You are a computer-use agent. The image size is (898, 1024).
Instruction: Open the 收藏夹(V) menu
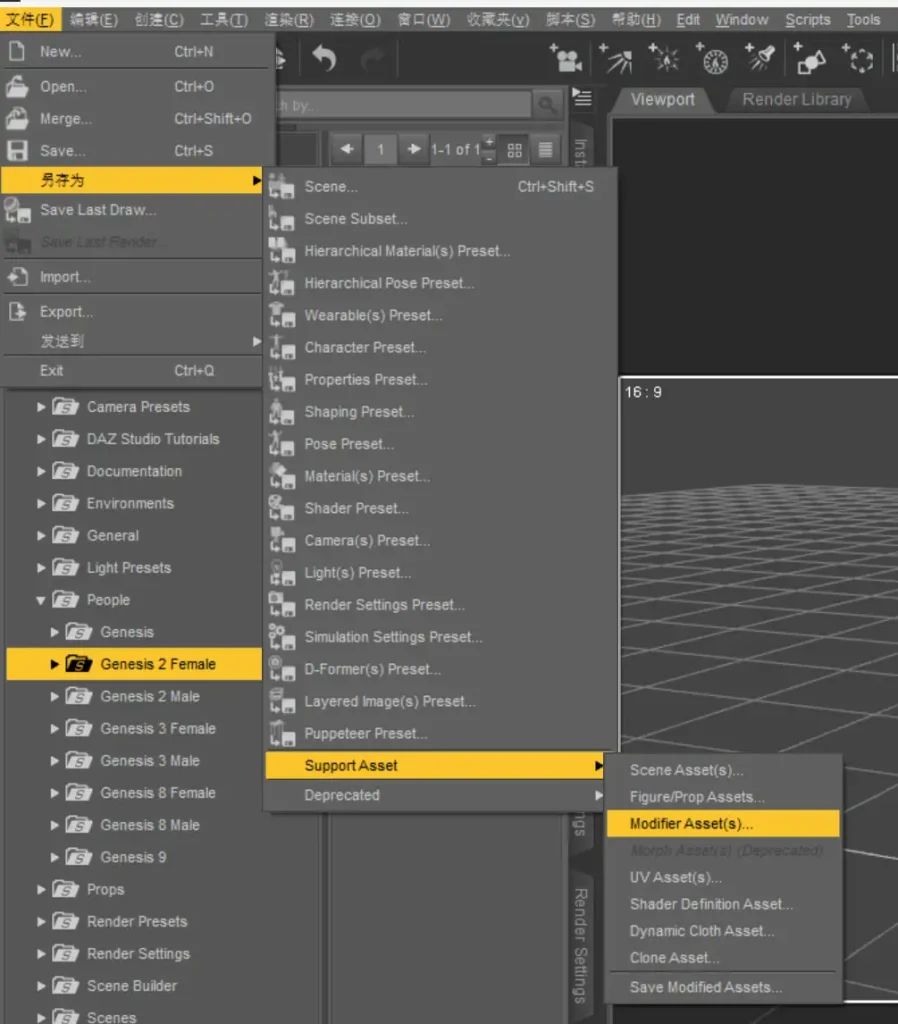coord(498,20)
